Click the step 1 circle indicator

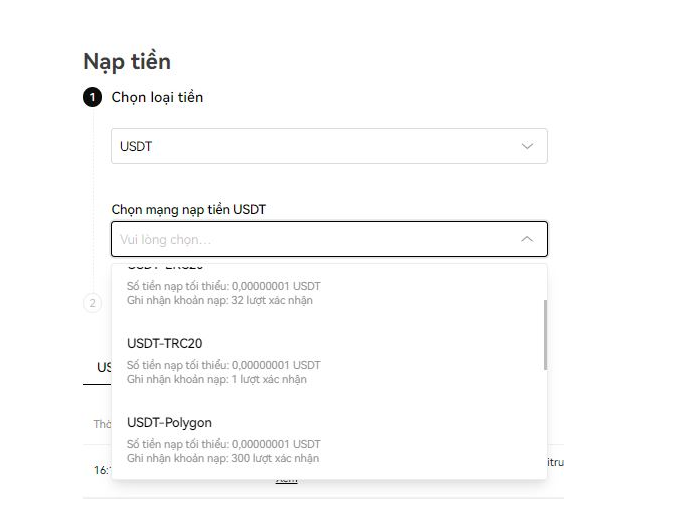tap(93, 98)
